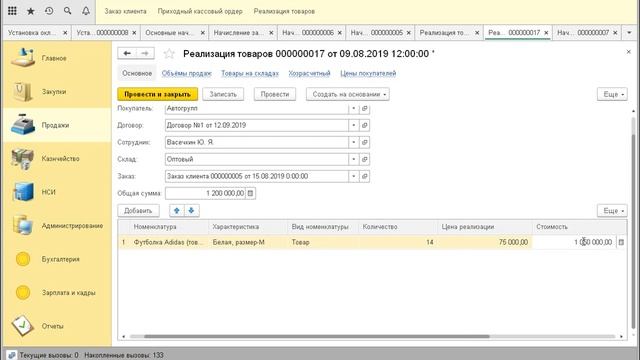Expand the Покупатель dropdown
Viewport: 640px width, 360px height.
(354, 109)
